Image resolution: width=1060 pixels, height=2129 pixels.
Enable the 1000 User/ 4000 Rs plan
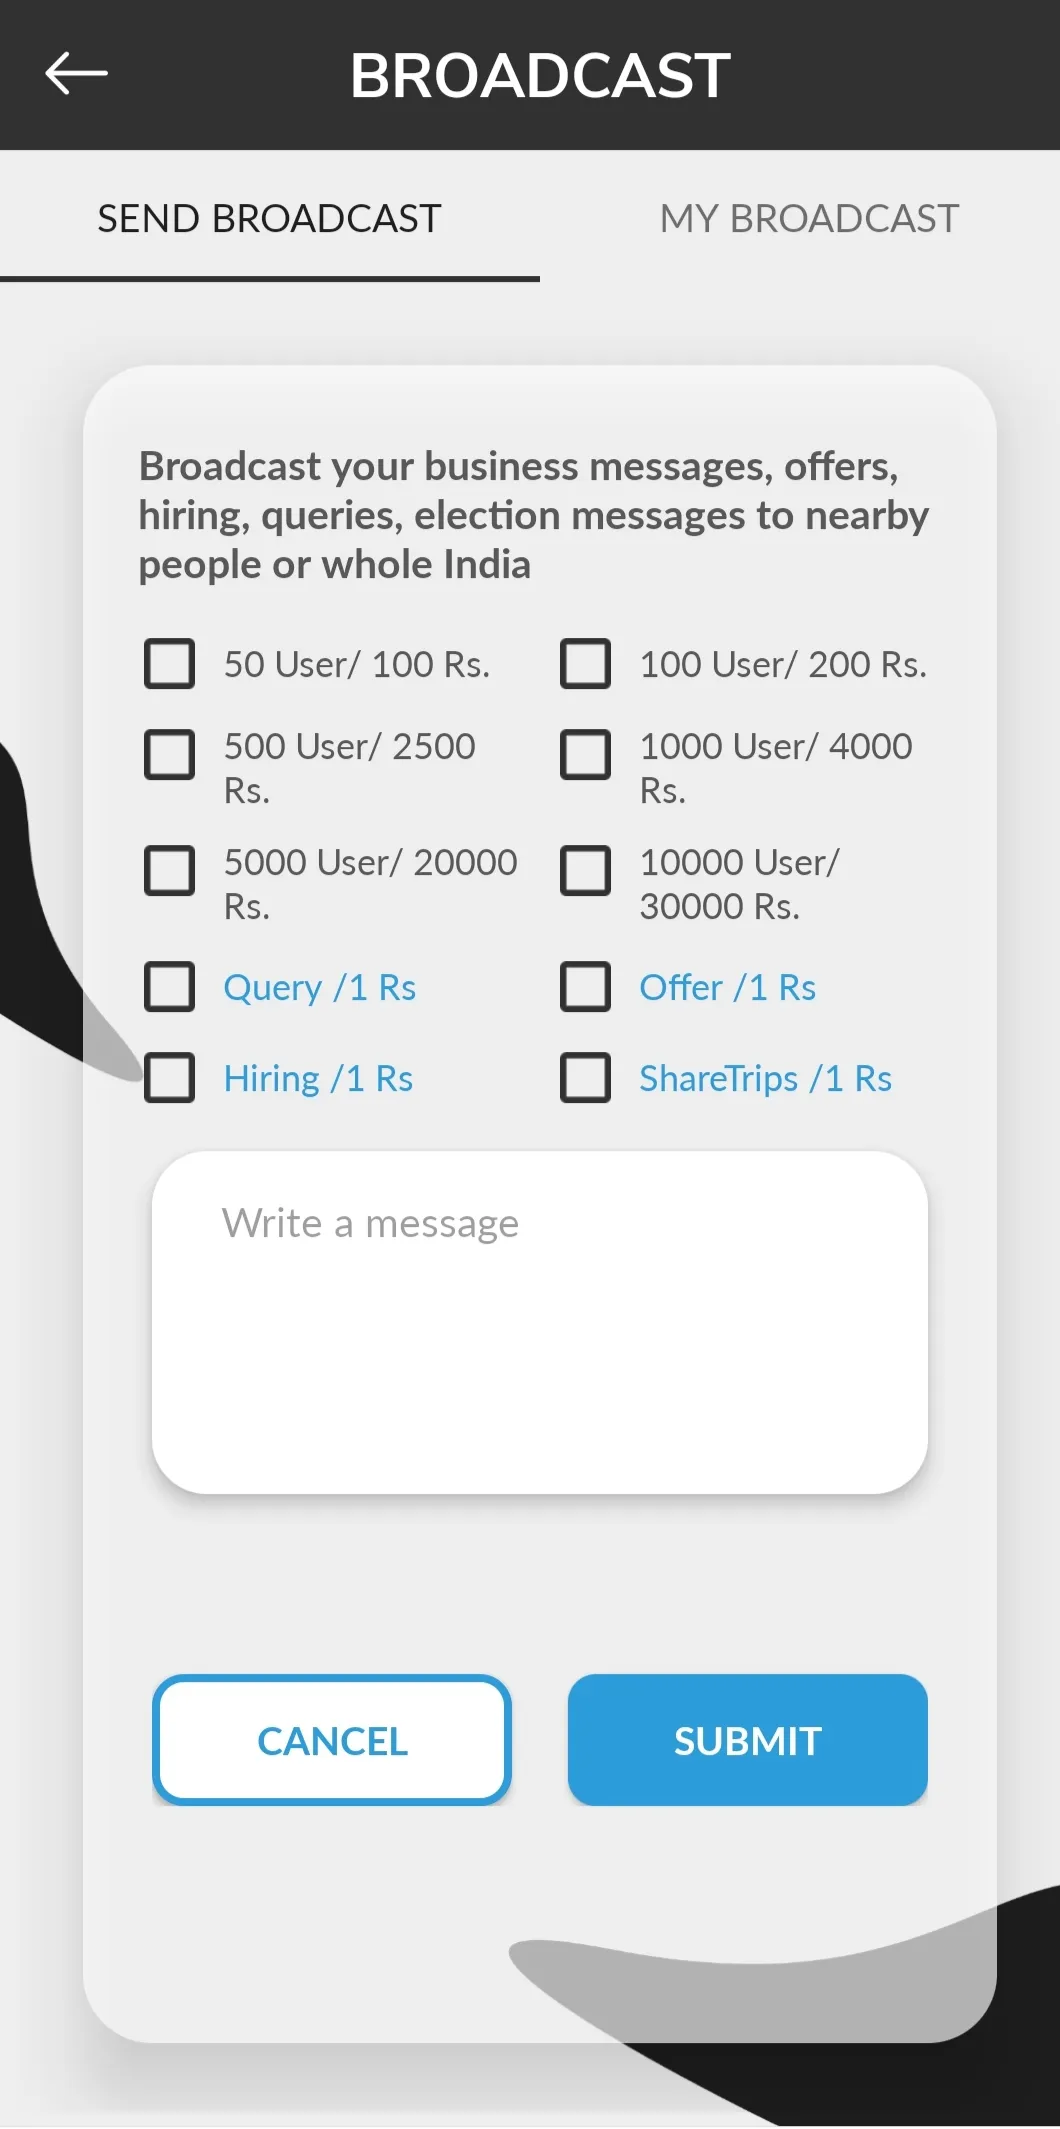coord(586,755)
